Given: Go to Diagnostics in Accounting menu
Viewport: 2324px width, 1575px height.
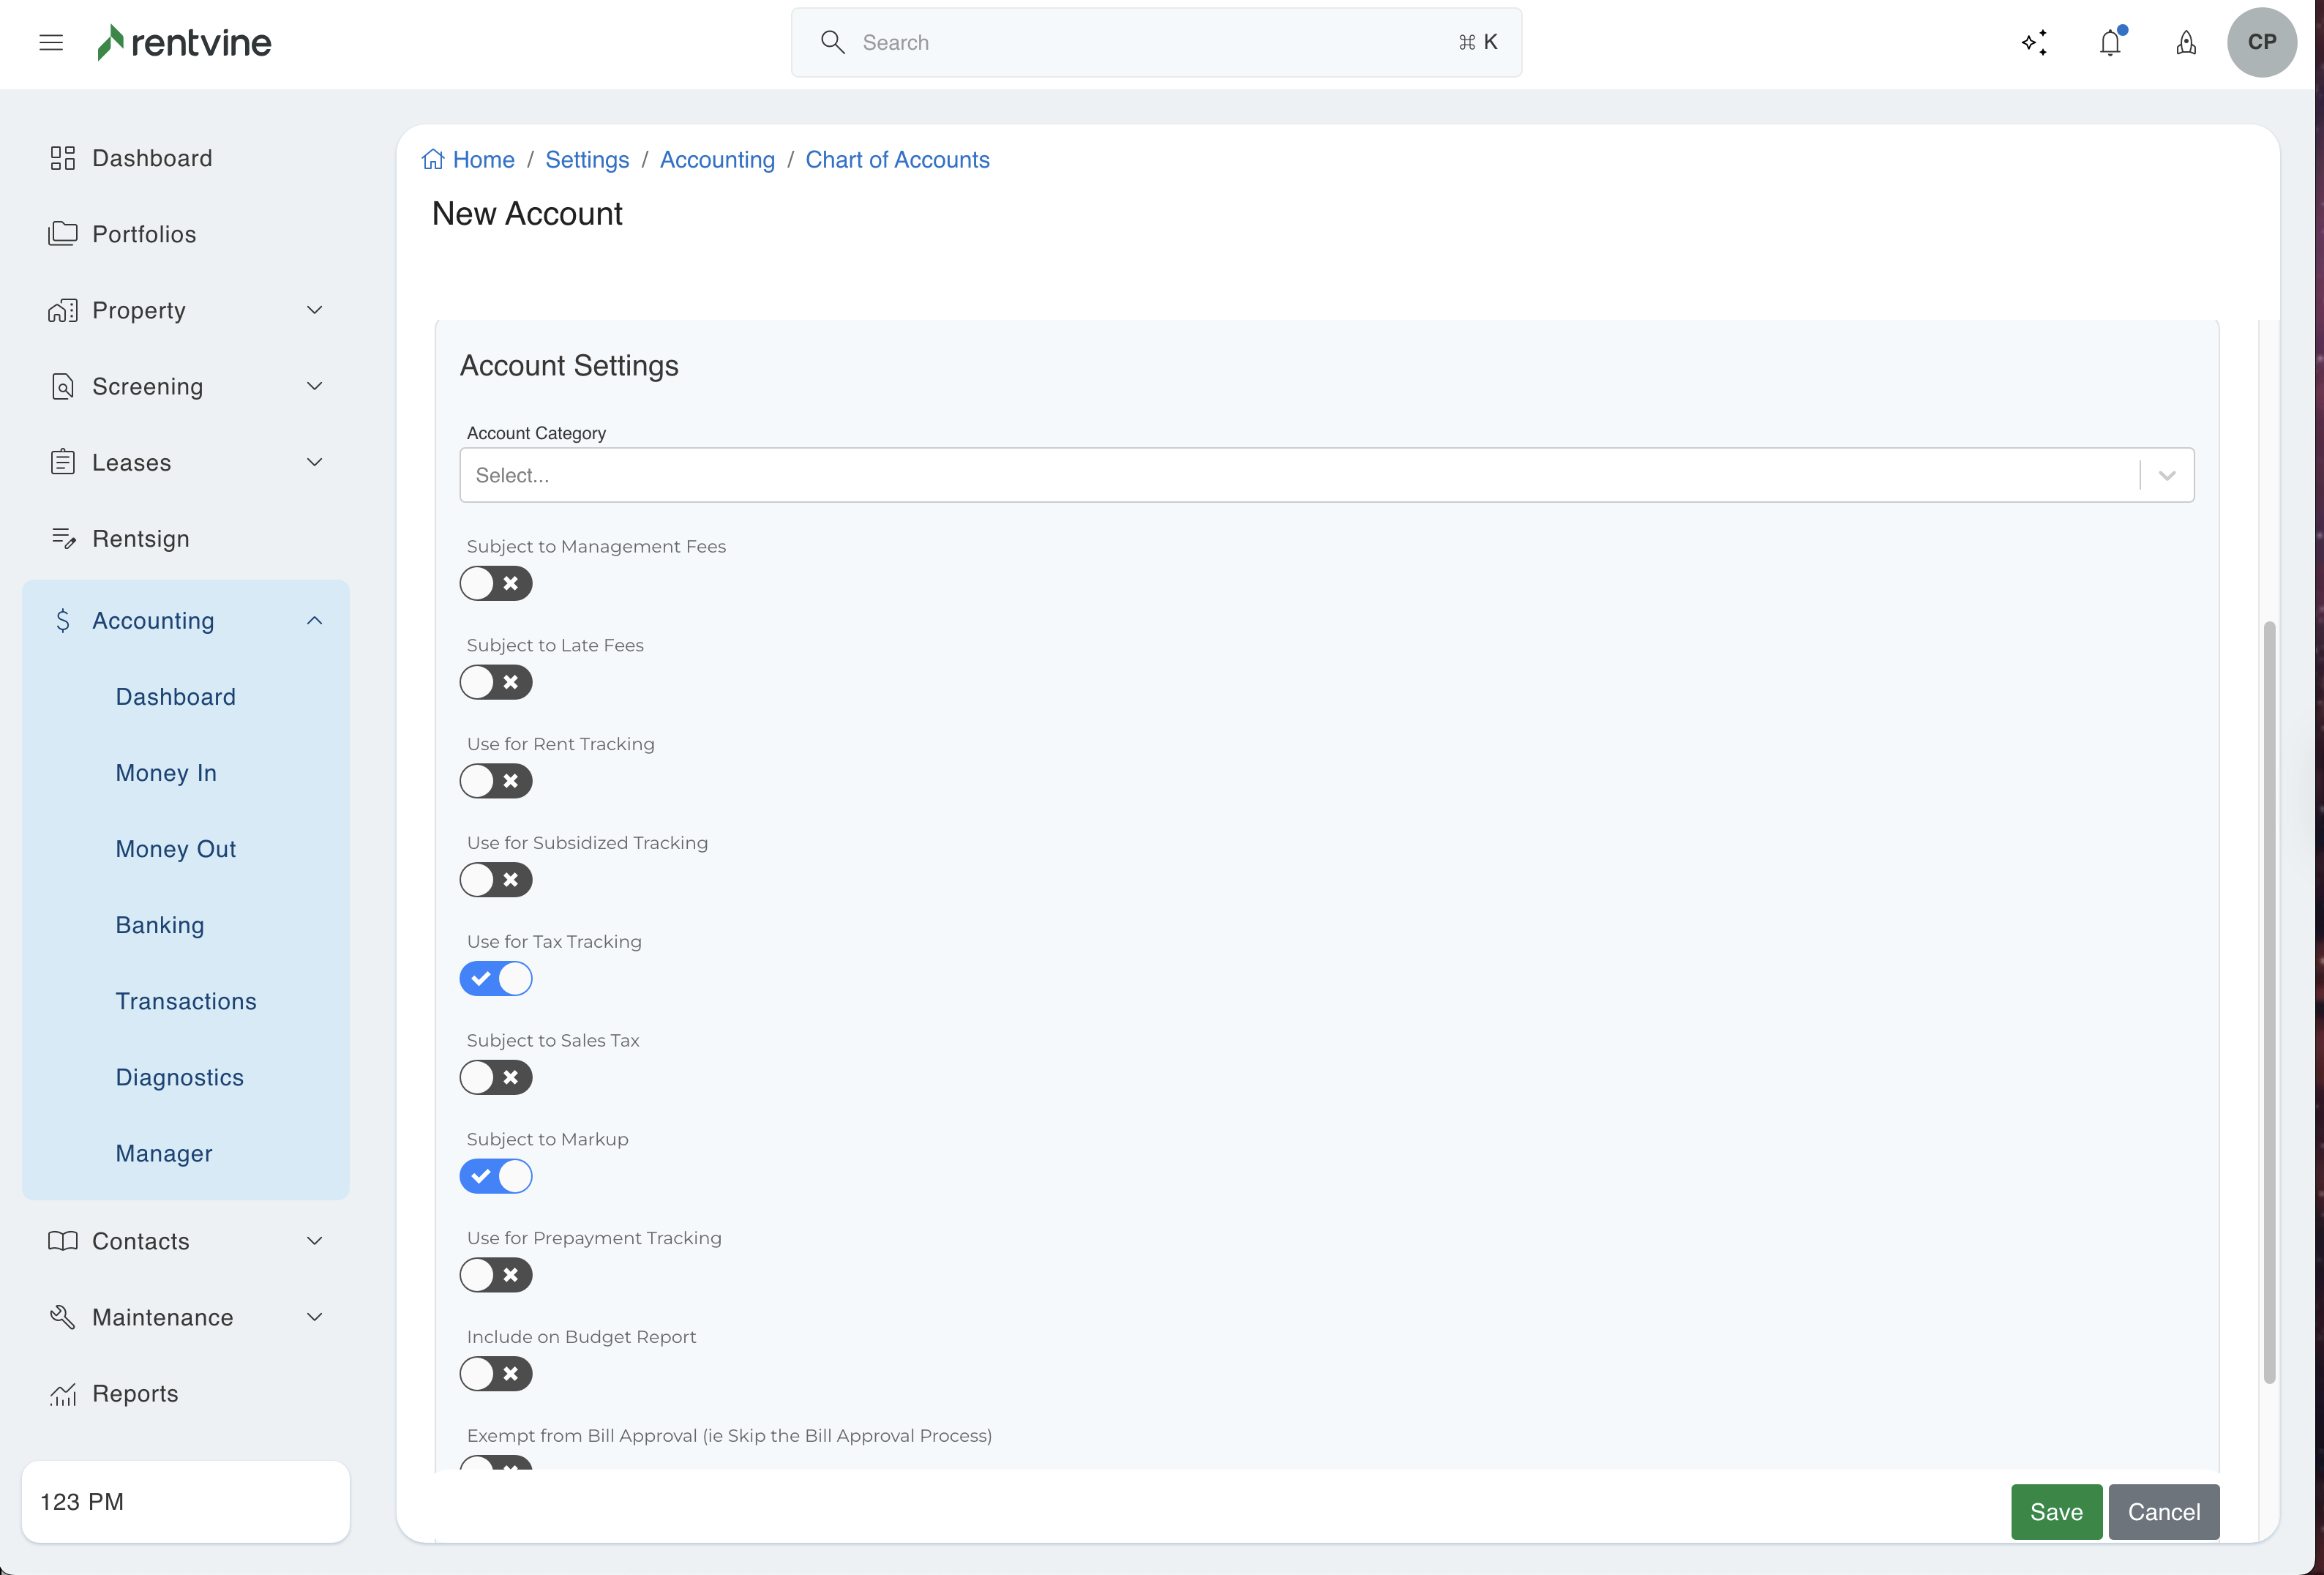Looking at the screenshot, I should [x=180, y=1077].
